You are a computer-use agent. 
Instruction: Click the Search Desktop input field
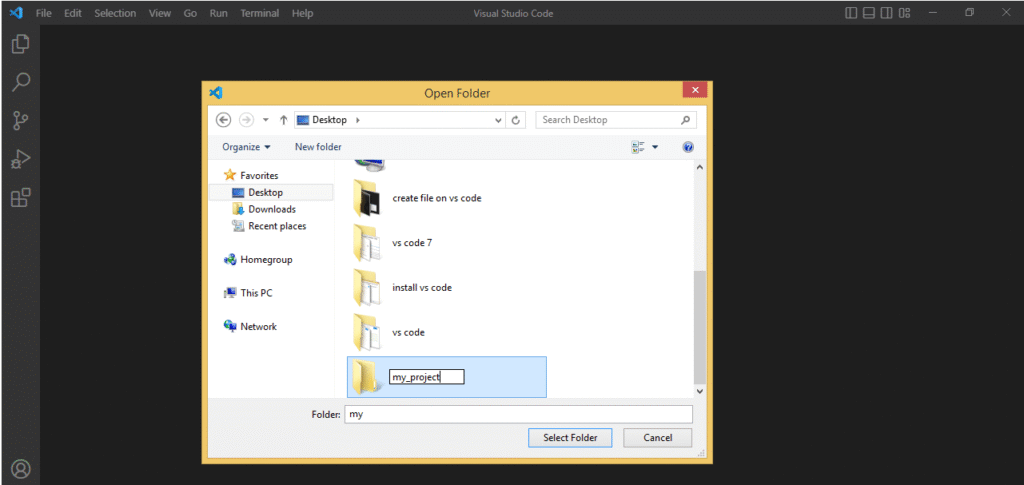coord(608,120)
